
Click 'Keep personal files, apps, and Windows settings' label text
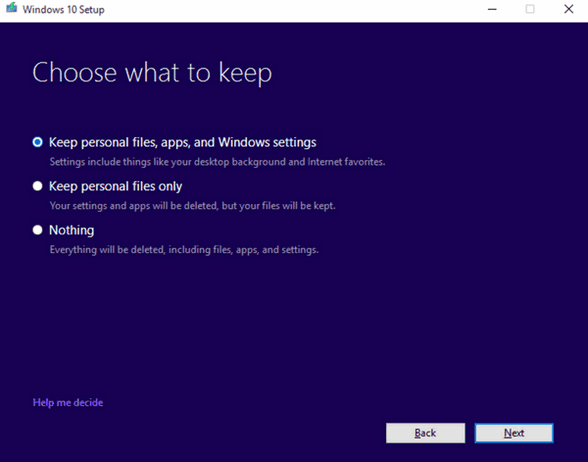pyautogui.click(x=183, y=142)
